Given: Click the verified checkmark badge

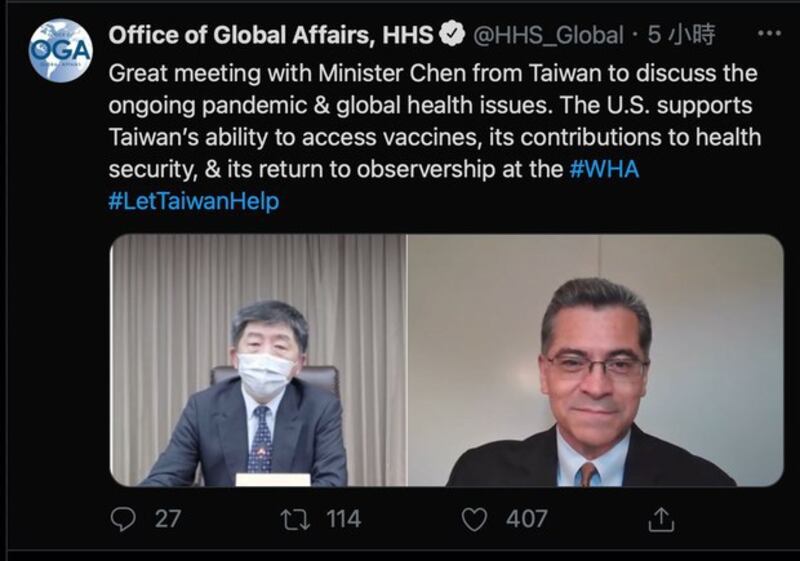Looking at the screenshot, I should [x=452, y=35].
